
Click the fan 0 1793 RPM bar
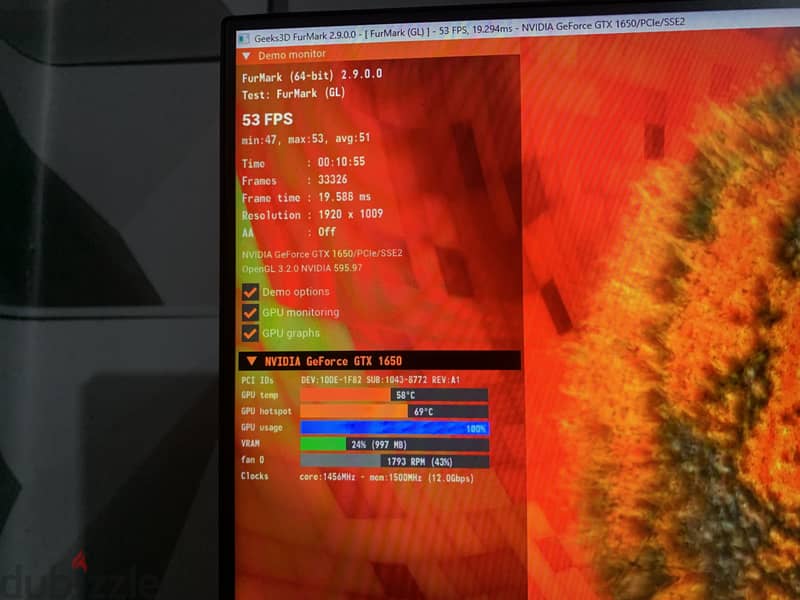click(x=394, y=461)
